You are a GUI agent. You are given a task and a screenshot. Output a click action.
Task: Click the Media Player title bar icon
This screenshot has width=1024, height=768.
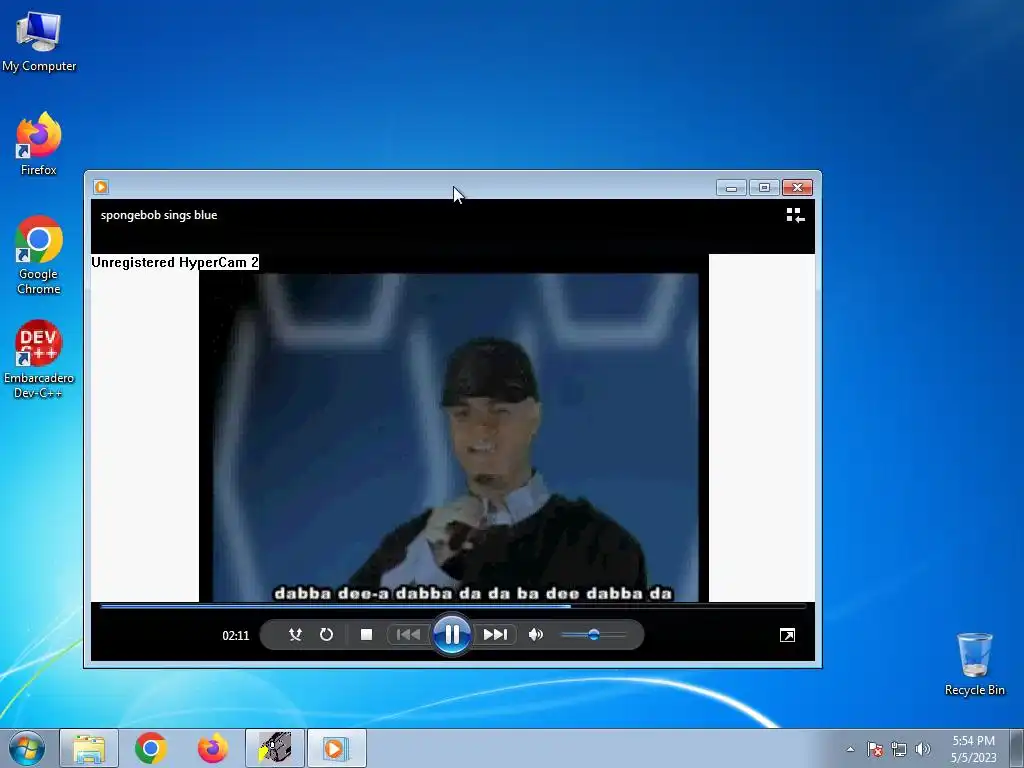click(x=101, y=187)
